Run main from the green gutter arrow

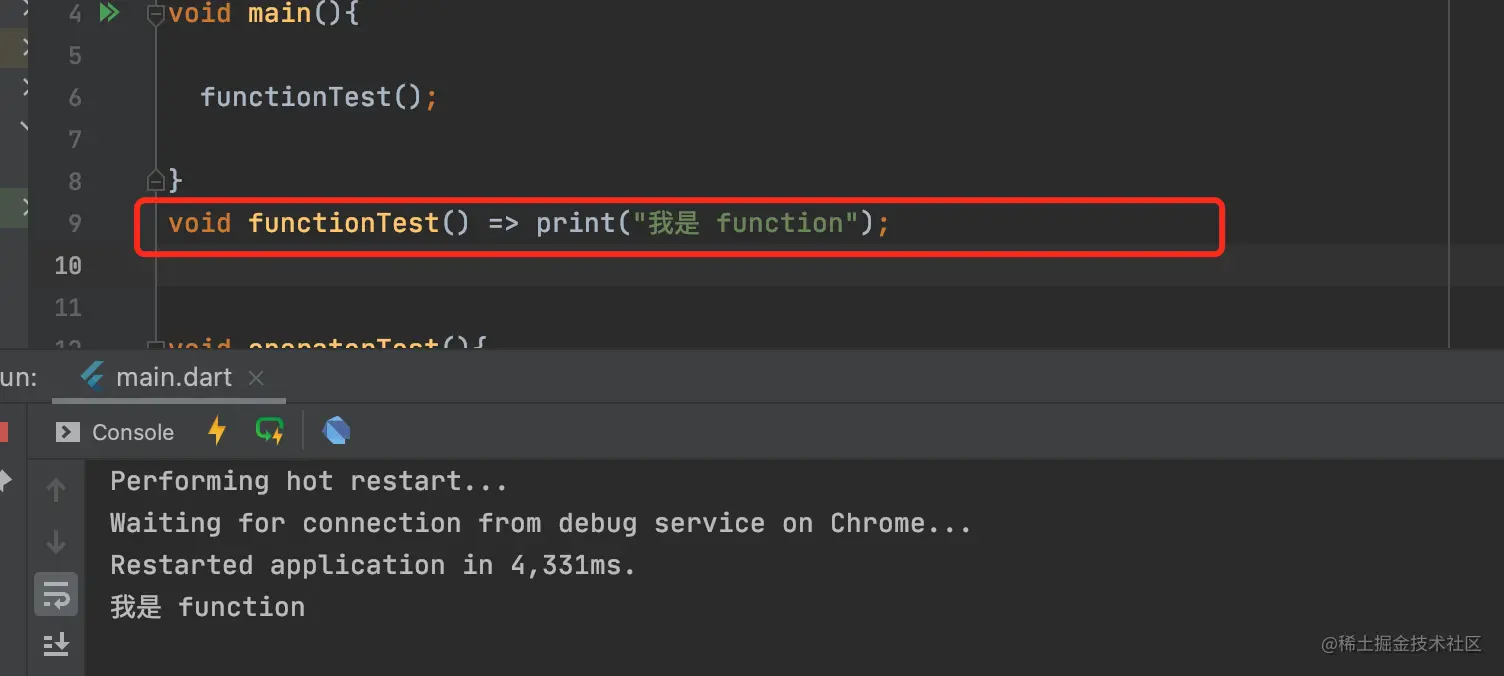click(109, 13)
